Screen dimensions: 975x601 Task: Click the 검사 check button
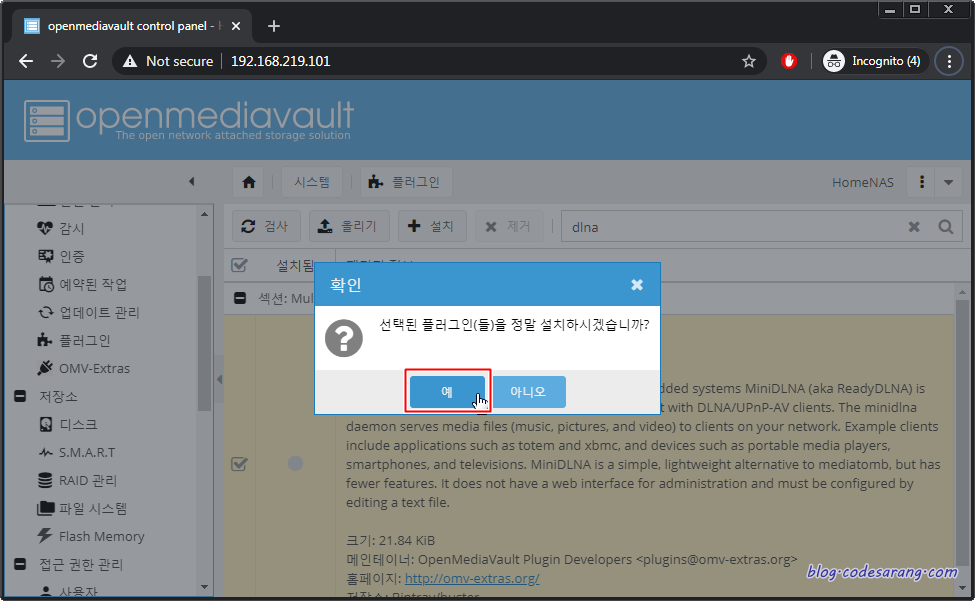point(266,226)
